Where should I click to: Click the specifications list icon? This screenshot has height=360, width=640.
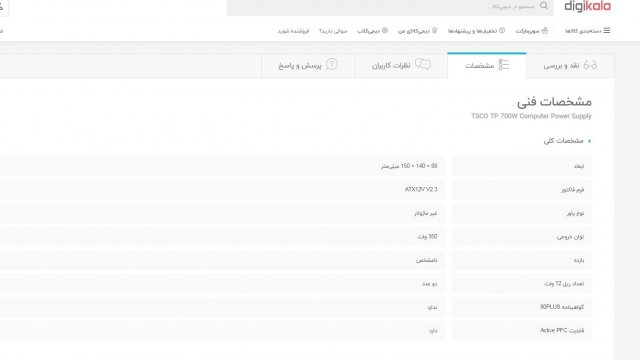pyautogui.click(x=504, y=64)
